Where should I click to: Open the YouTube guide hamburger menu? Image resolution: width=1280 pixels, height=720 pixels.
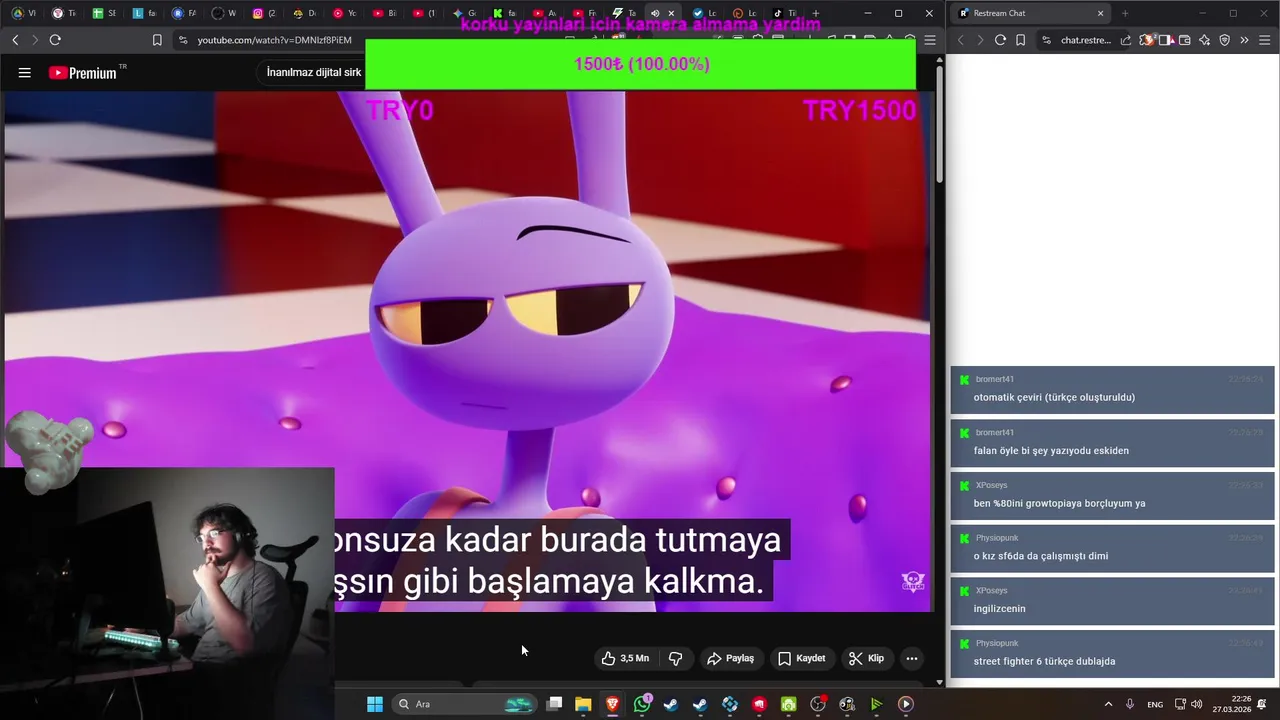click(25, 72)
